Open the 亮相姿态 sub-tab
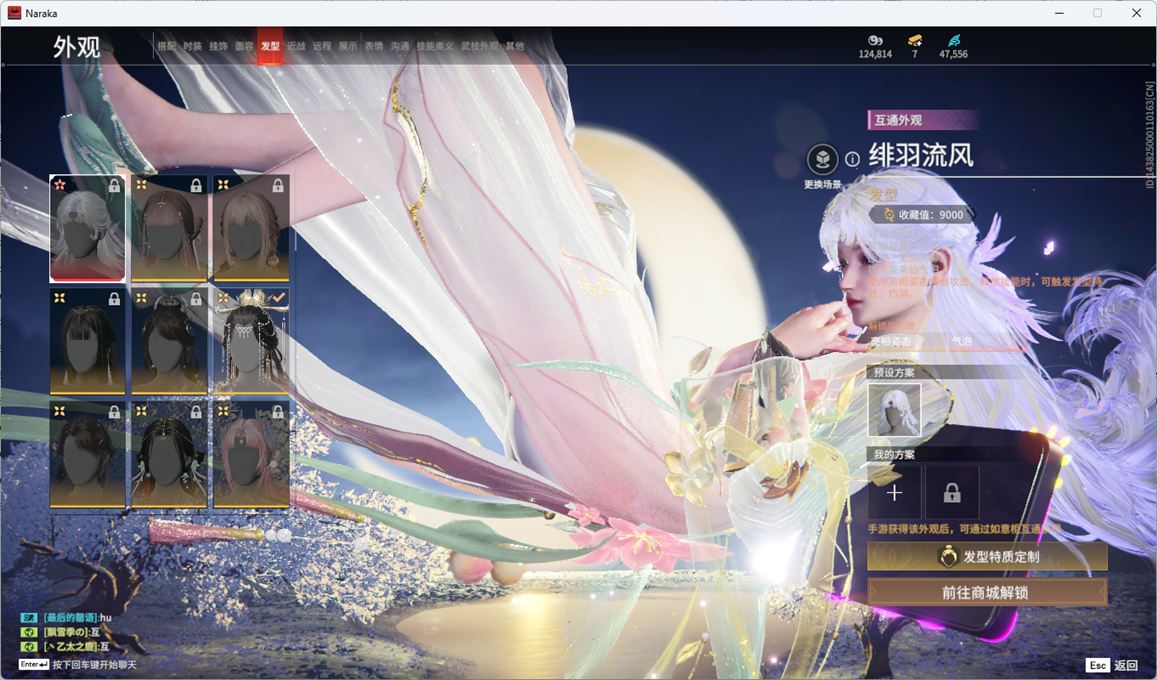Screen dimensions: 1157x680 (891, 341)
